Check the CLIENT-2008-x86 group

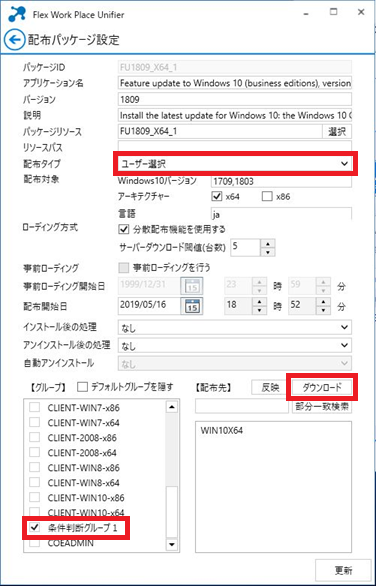pos(34,437)
